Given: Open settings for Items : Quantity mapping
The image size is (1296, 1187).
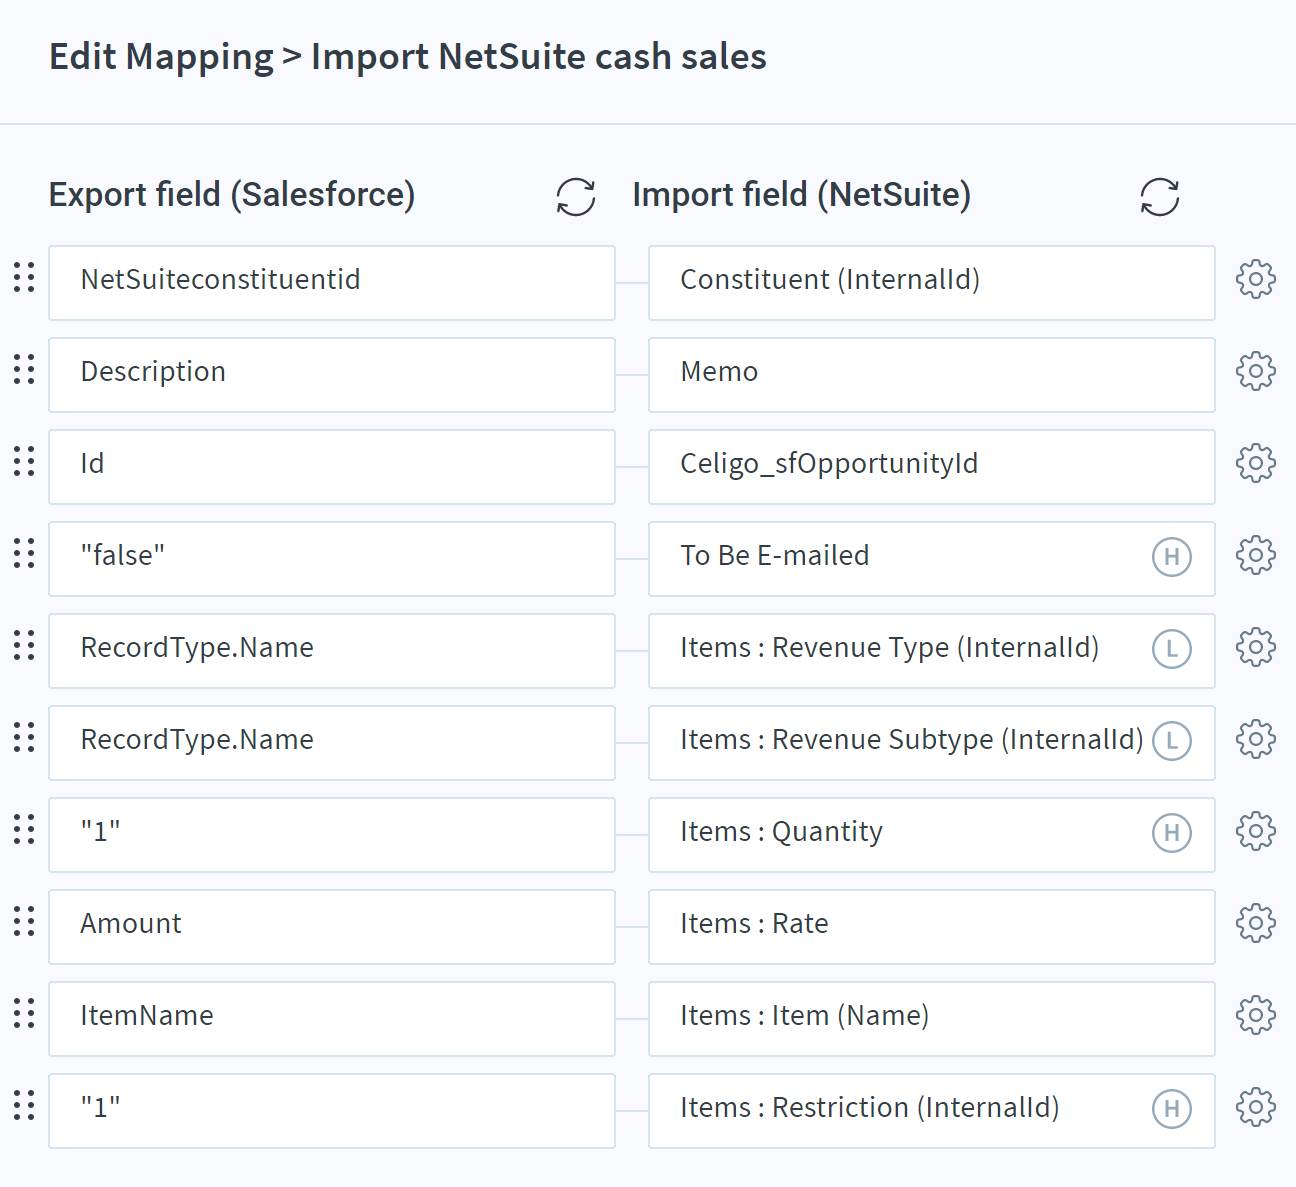Looking at the screenshot, I should [x=1256, y=831].
